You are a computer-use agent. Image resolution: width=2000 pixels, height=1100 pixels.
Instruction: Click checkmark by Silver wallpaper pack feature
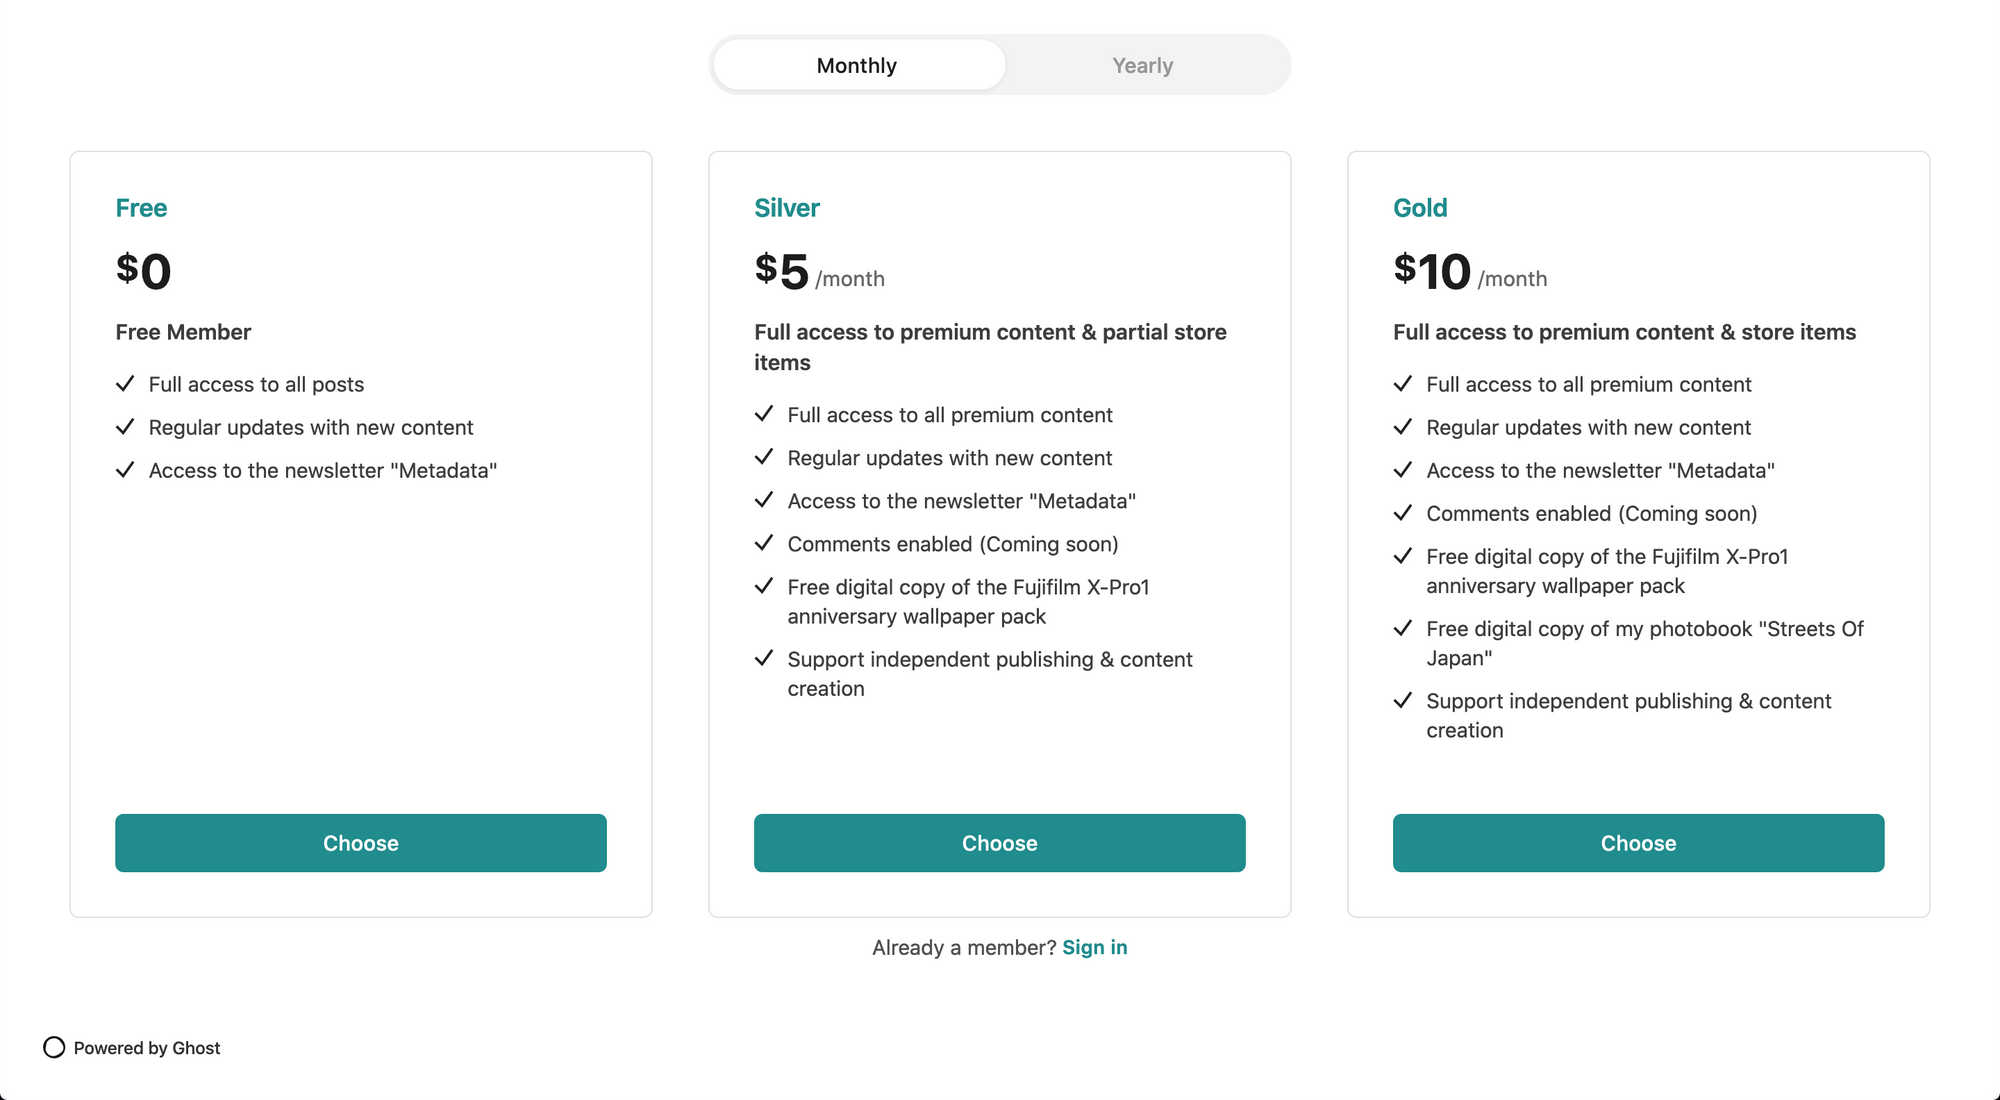tap(764, 586)
